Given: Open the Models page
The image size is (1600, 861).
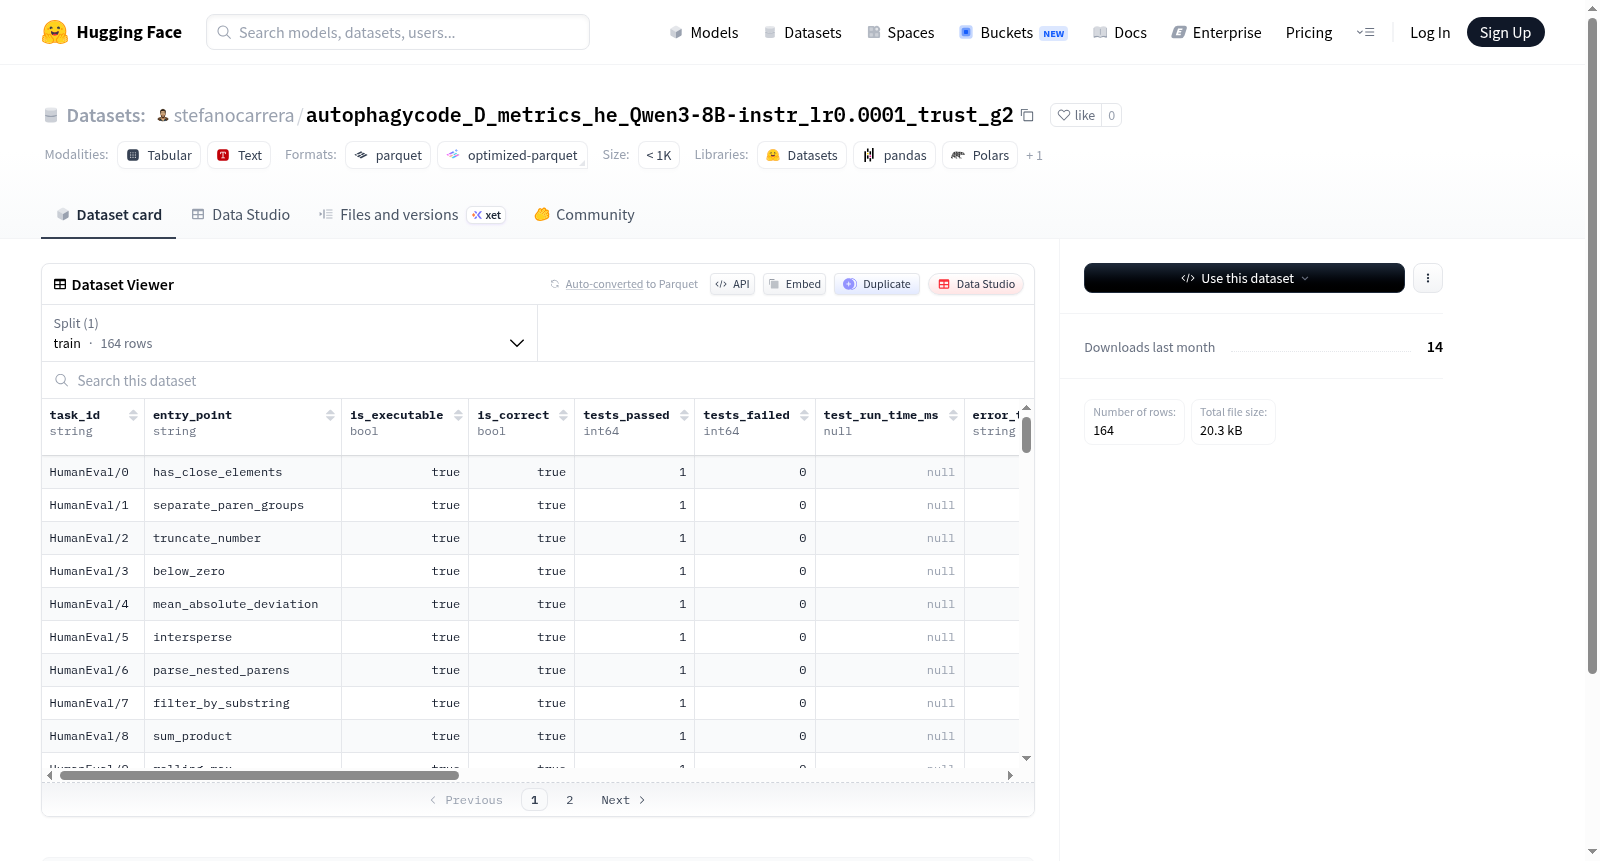Looking at the screenshot, I should pyautogui.click(x=704, y=32).
